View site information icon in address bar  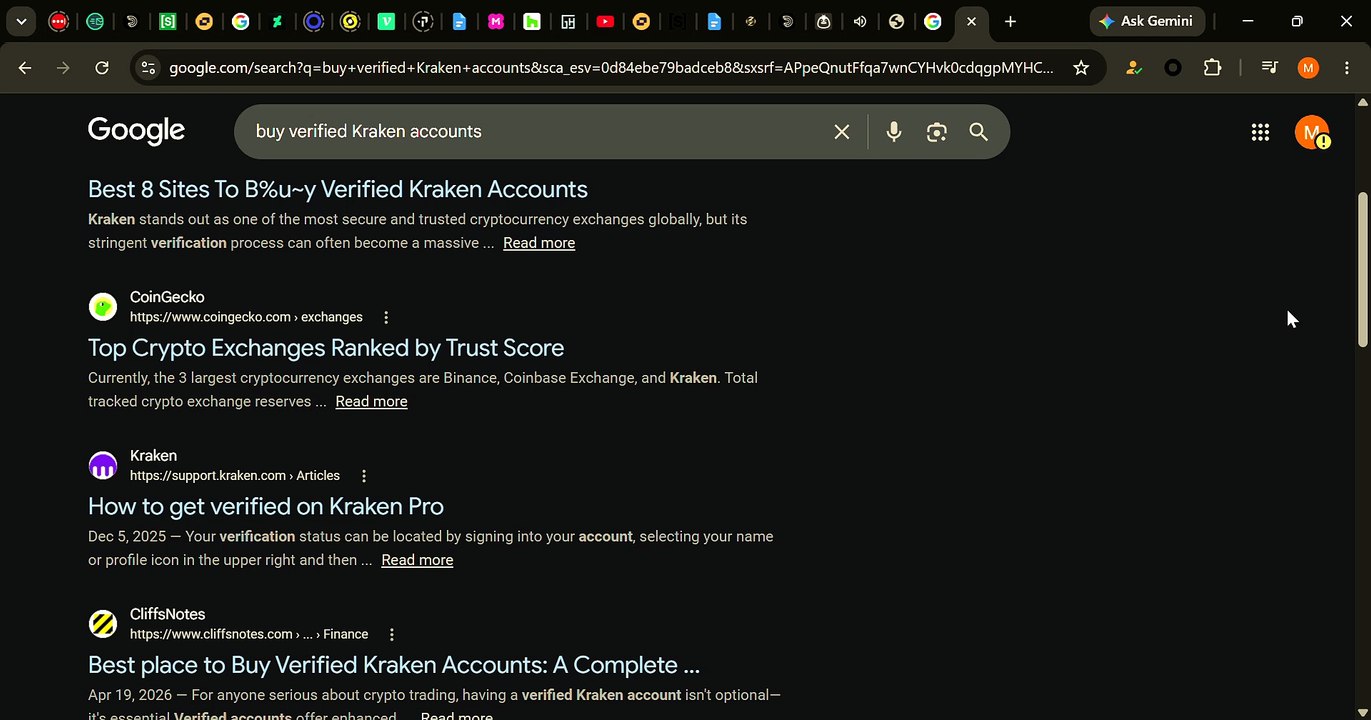pos(148,68)
